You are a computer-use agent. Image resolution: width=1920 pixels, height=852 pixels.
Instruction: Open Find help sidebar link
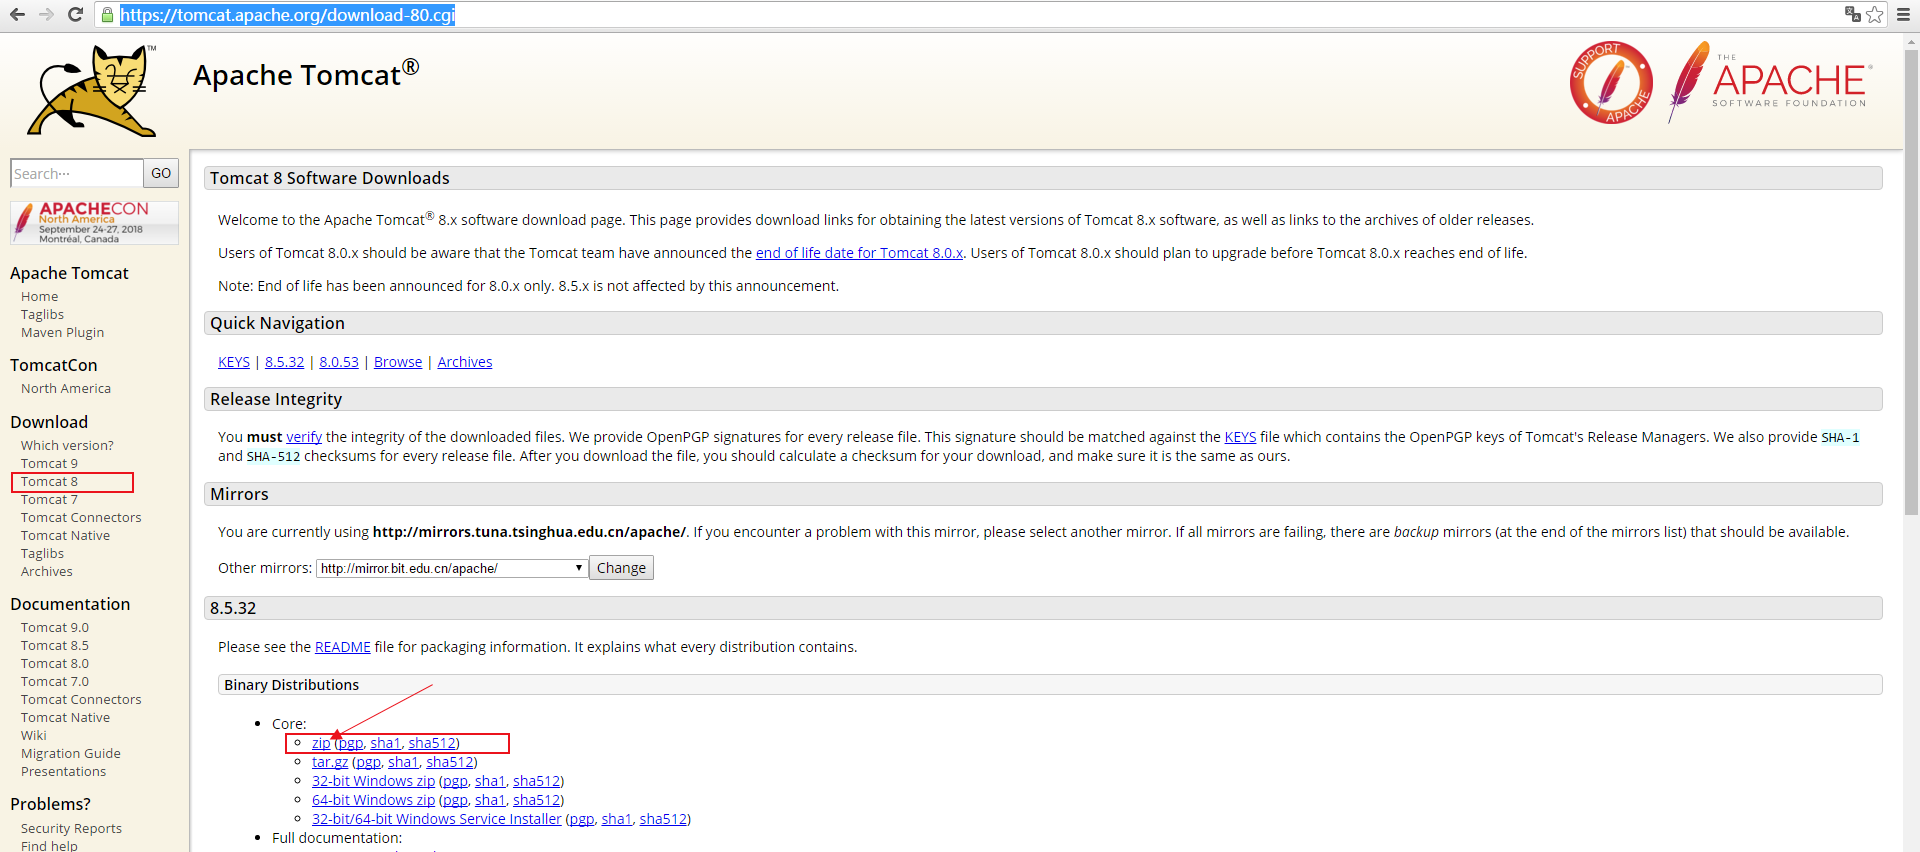49,845
